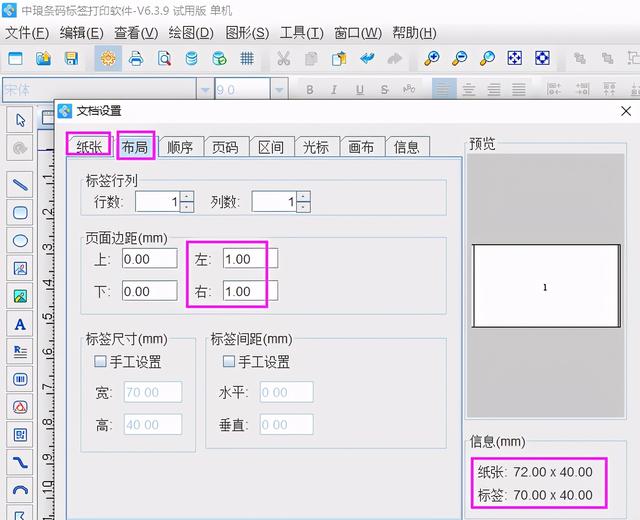The width and height of the screenshot is (640, 520).
Task: Decrease the row count stepper
Action: 187,207
